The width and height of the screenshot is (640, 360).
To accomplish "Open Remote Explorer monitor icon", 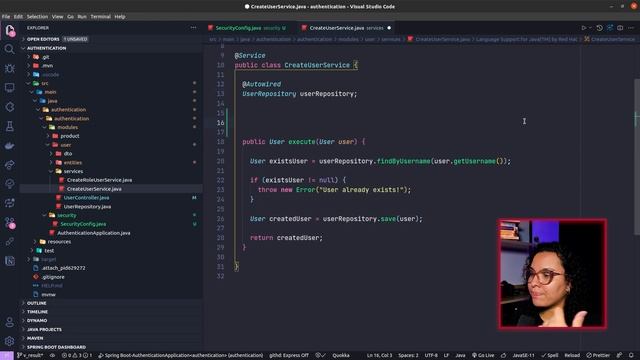I will (9, 88).
